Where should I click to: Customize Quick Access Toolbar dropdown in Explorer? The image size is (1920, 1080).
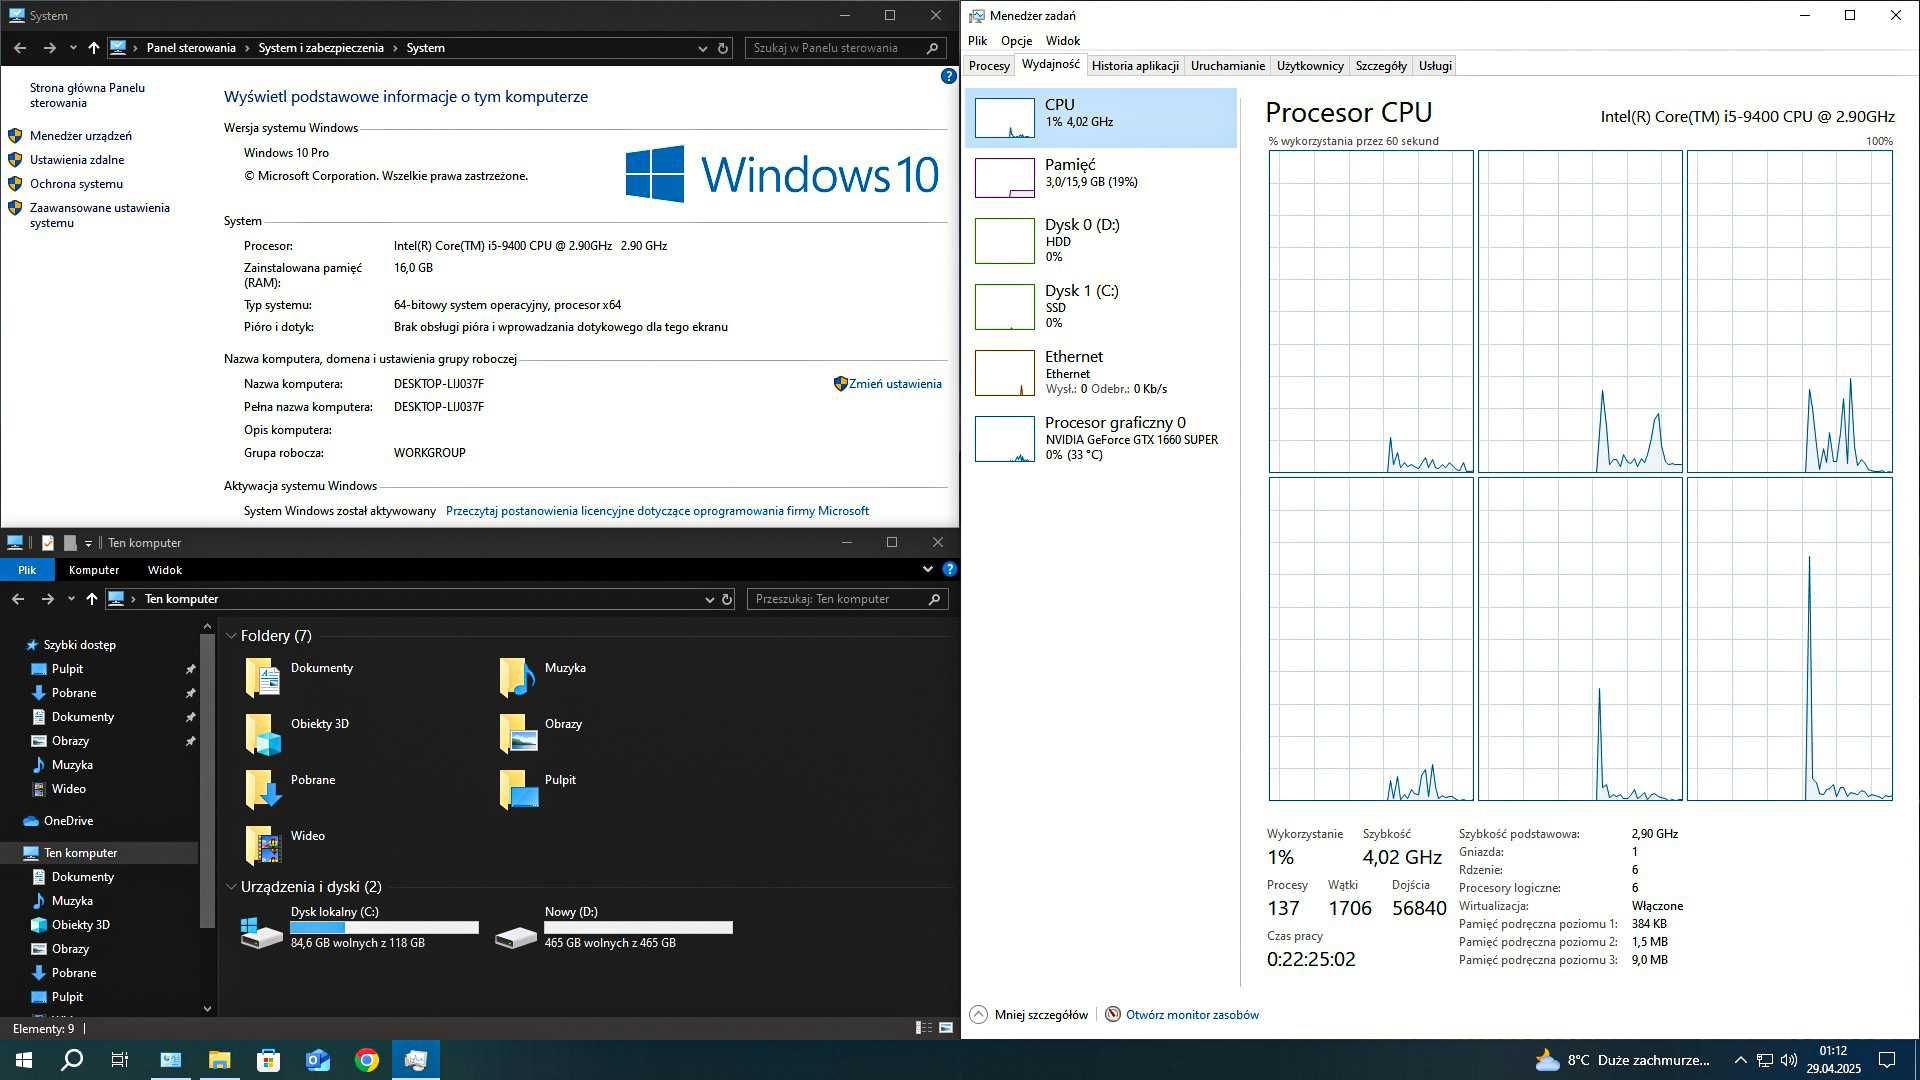click(88, 543)
